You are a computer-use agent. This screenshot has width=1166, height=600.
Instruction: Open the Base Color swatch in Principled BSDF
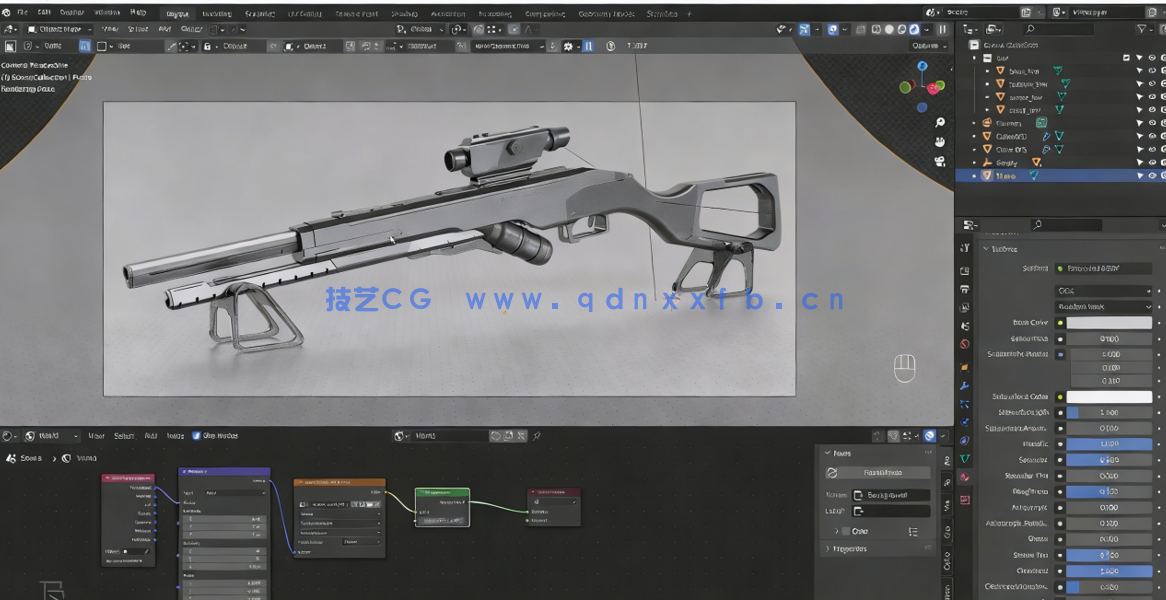(1108, 323)
